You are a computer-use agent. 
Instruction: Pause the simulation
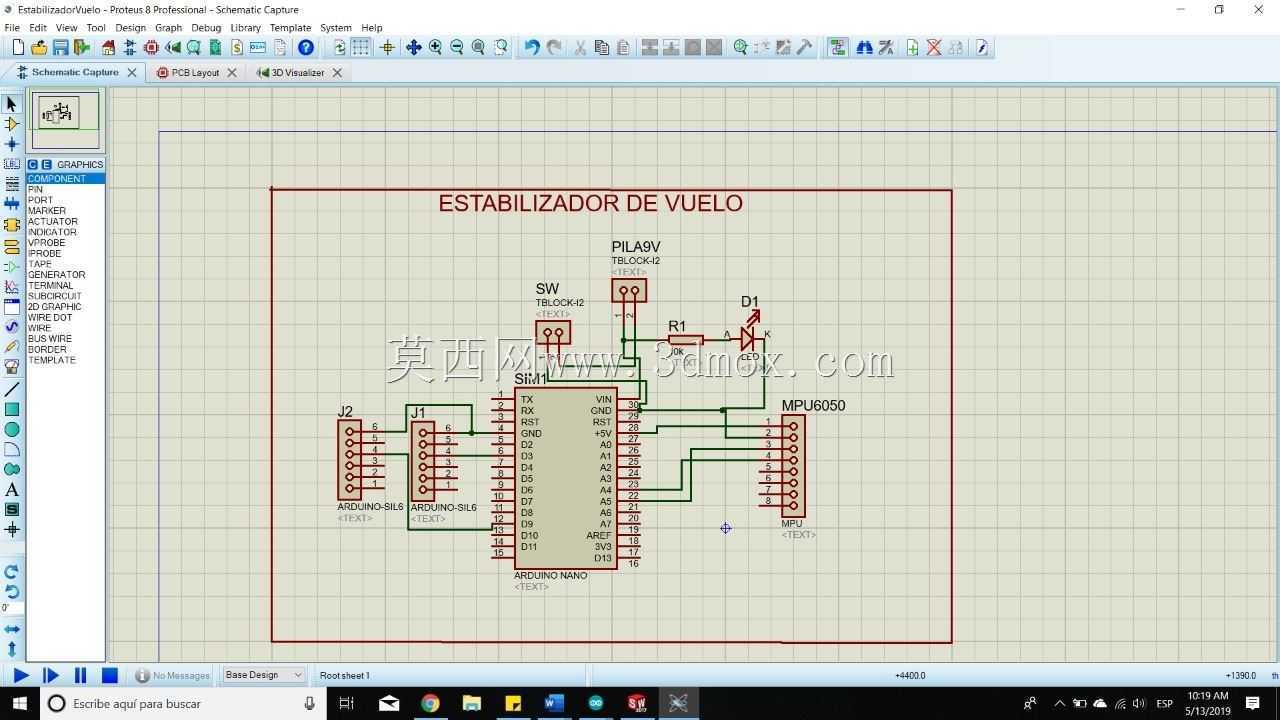pyautogui.click(x=81, y=676)
